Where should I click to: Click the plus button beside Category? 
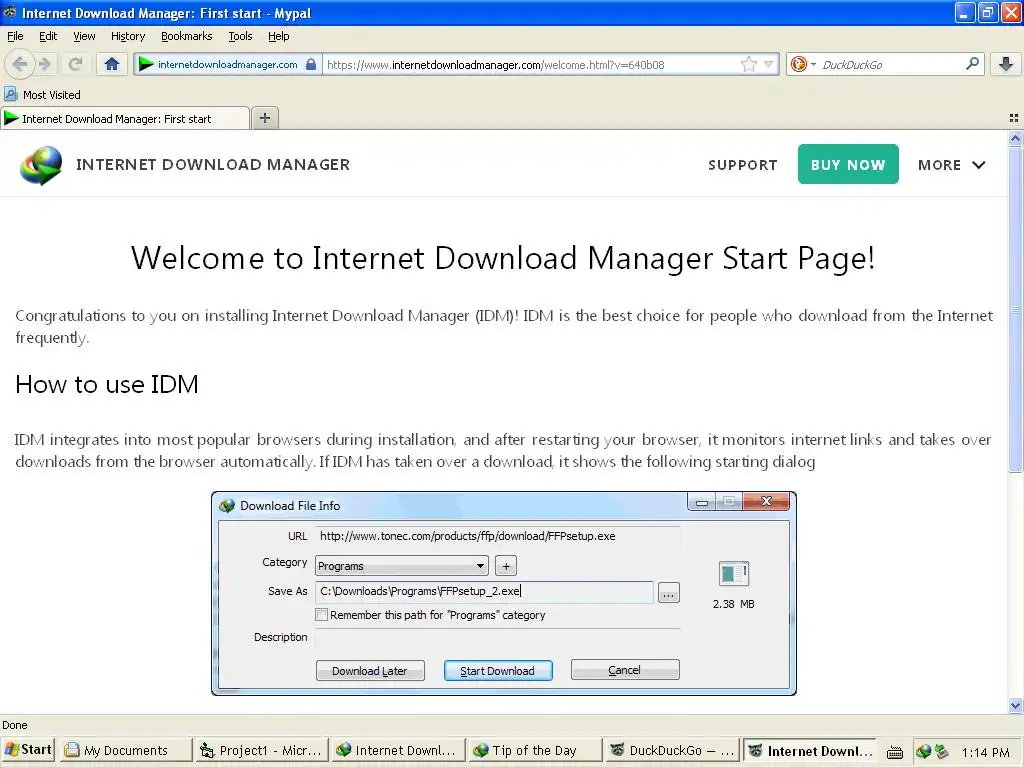[505, 566]
